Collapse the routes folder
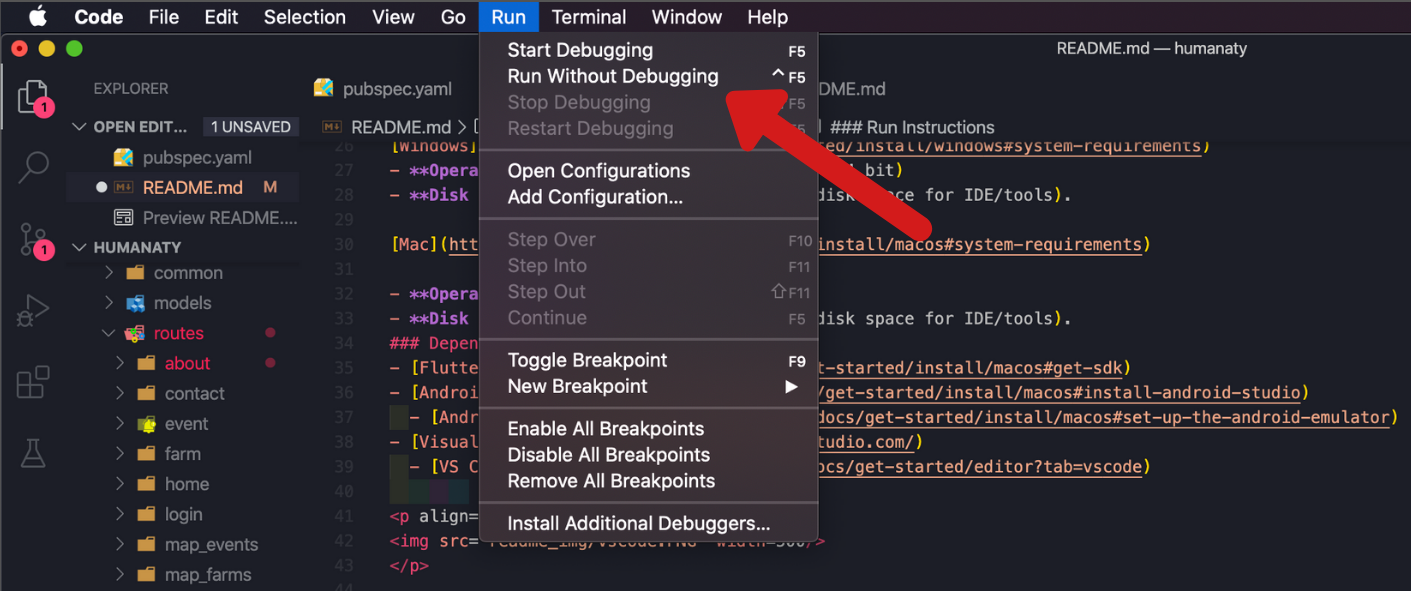This screenshot has height=591, width=1411. point(109,333)
